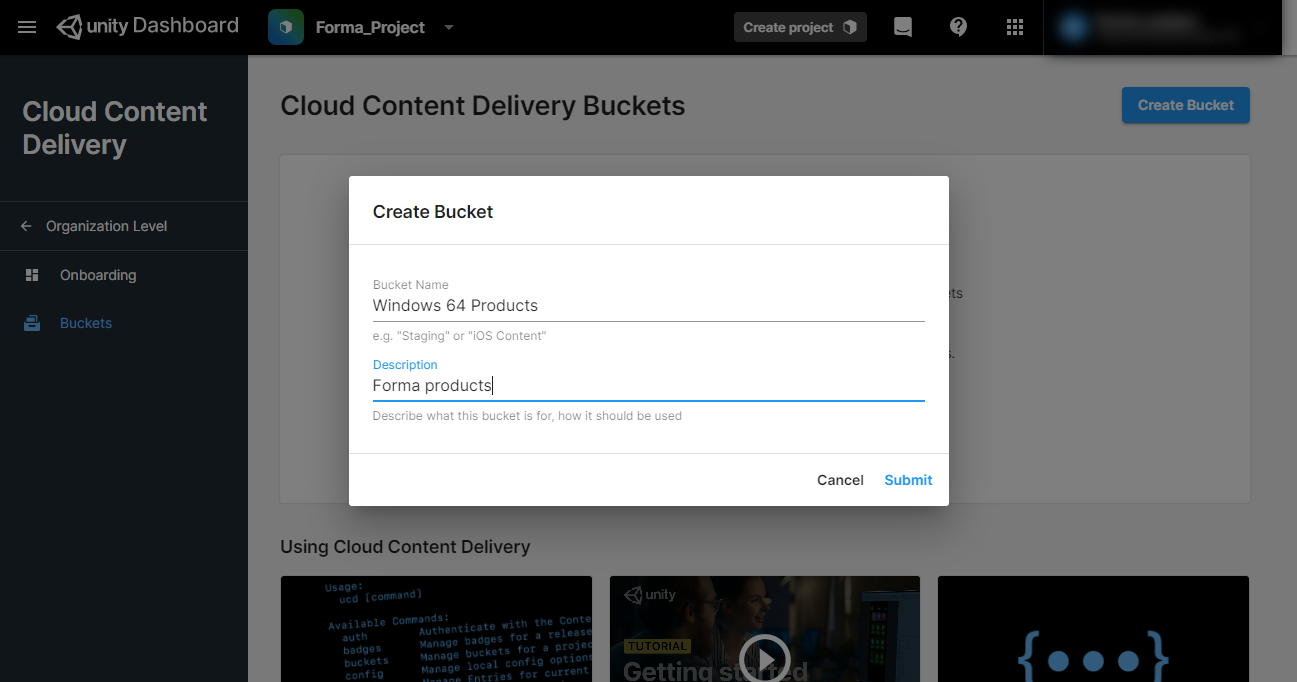This screenshot has height=682, width=1297.
Task: Open the hamburger navigation menu
Action: 27,27
